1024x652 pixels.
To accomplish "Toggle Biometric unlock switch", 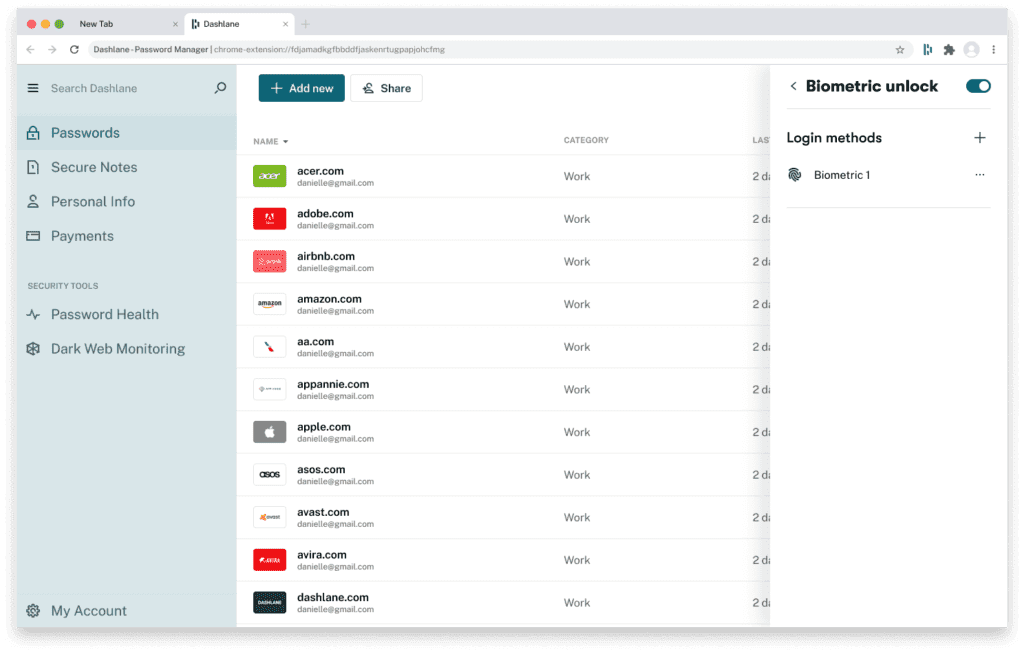I will 978,86.
